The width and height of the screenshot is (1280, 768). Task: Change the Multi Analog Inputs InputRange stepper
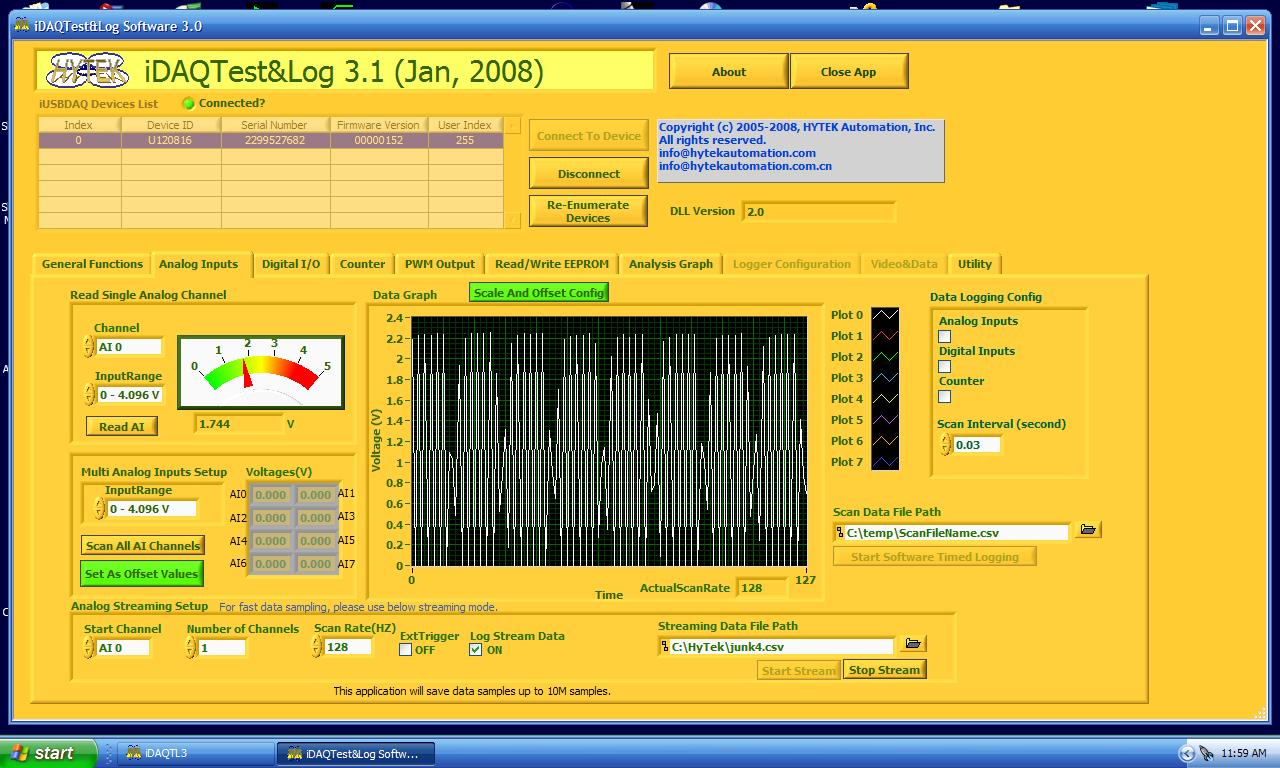click(99, 509)
